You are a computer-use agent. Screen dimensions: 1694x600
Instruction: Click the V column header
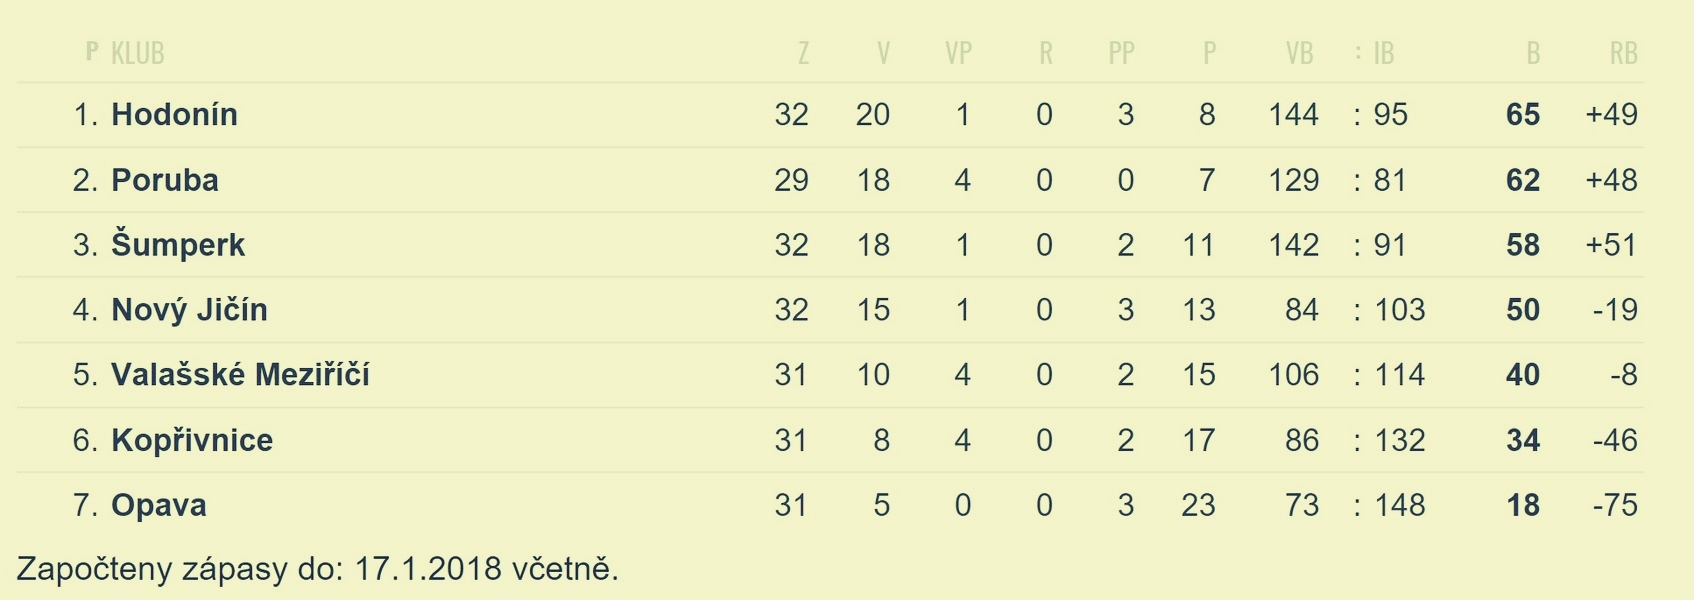click(x=883, y=53)
